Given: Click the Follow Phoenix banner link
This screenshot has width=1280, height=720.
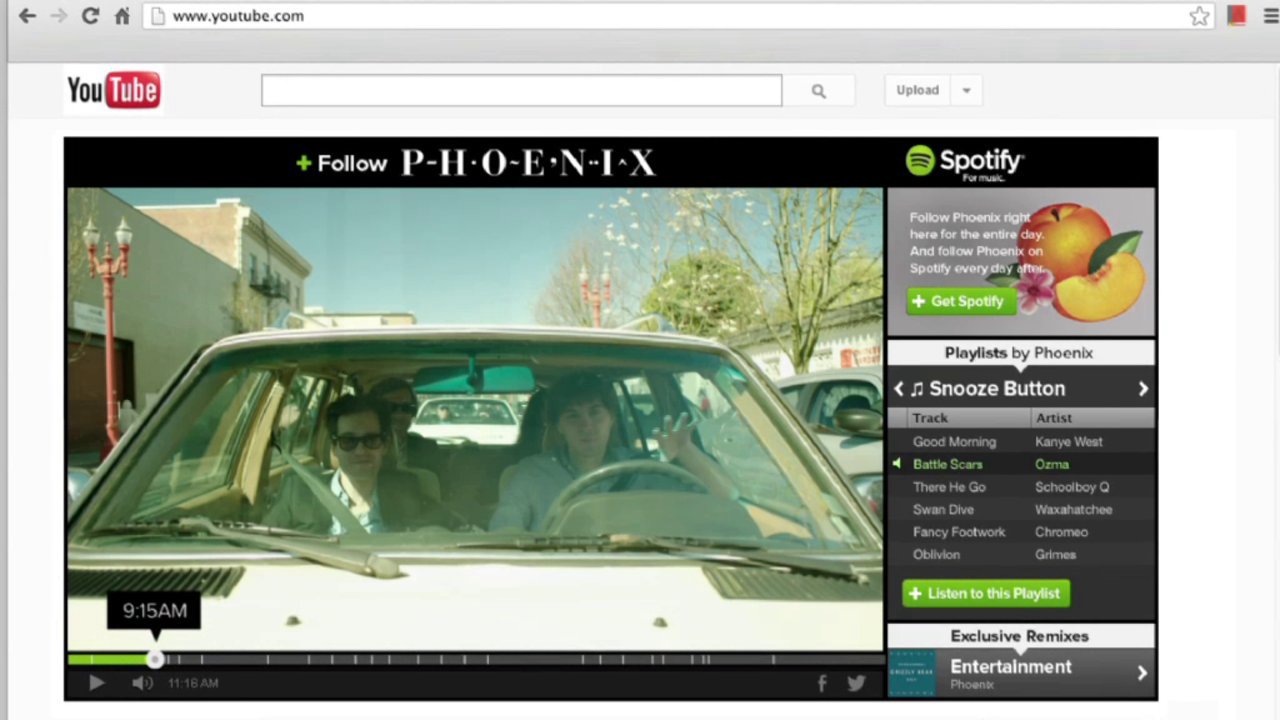Looking at the screenshot, I should [476, 163].
